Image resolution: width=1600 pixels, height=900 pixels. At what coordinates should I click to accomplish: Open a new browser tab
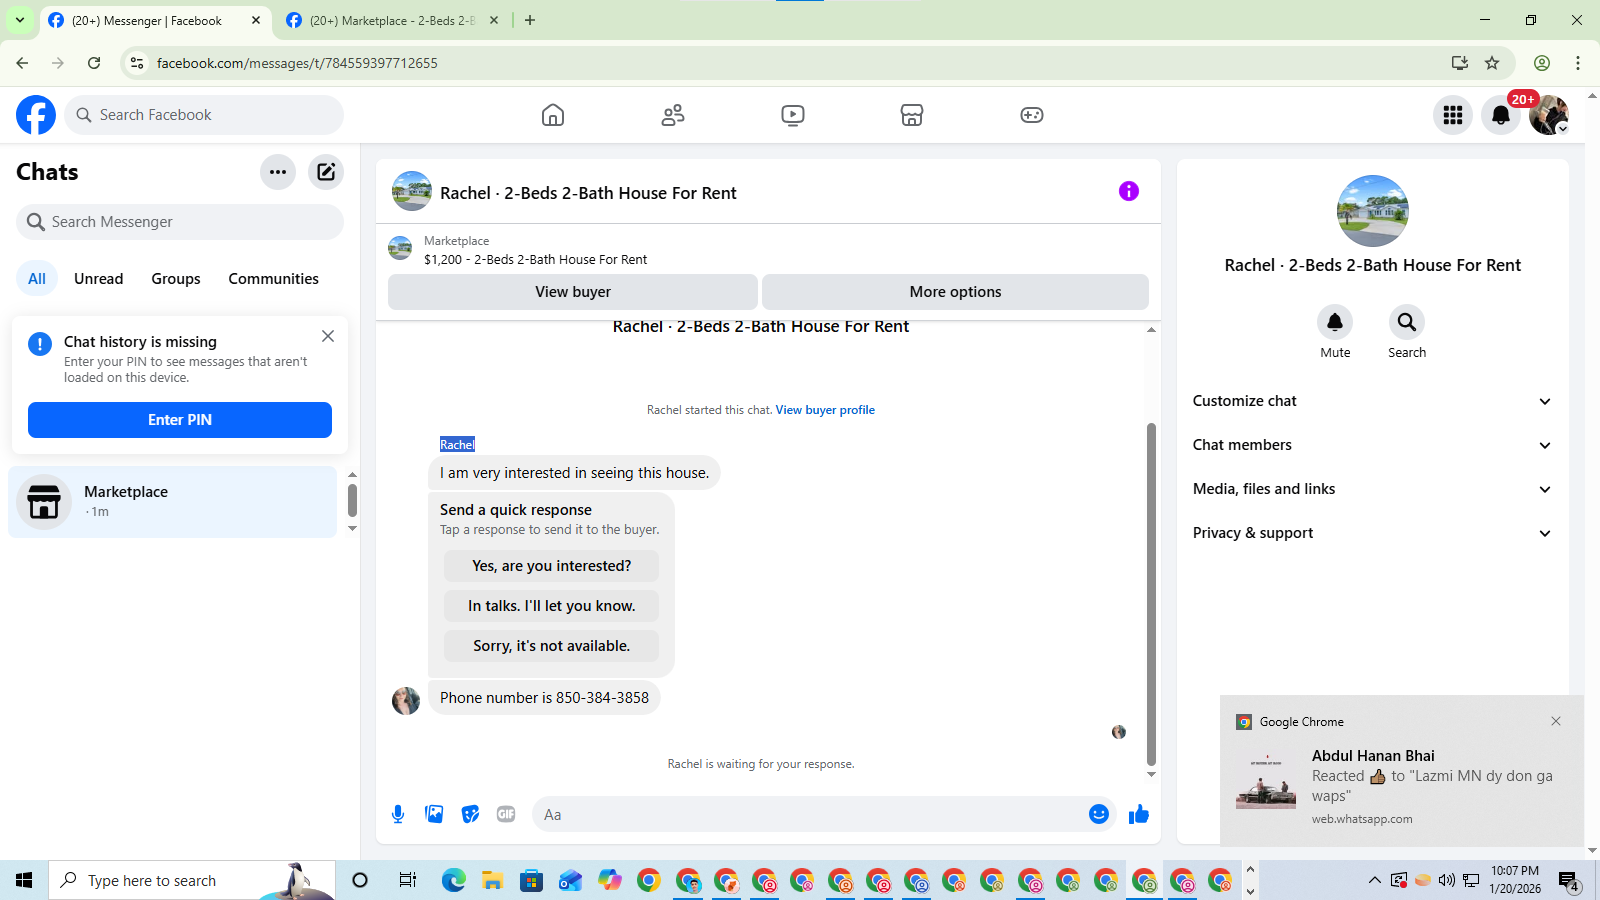coord(530,20)
